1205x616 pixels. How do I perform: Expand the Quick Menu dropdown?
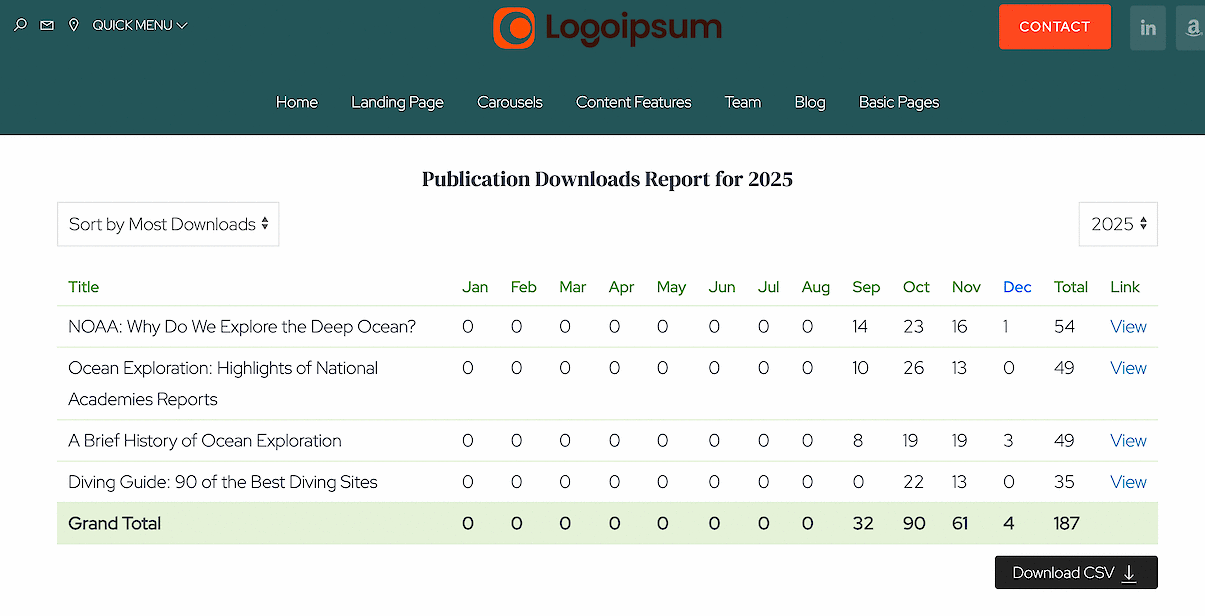[x=140, y=25]
